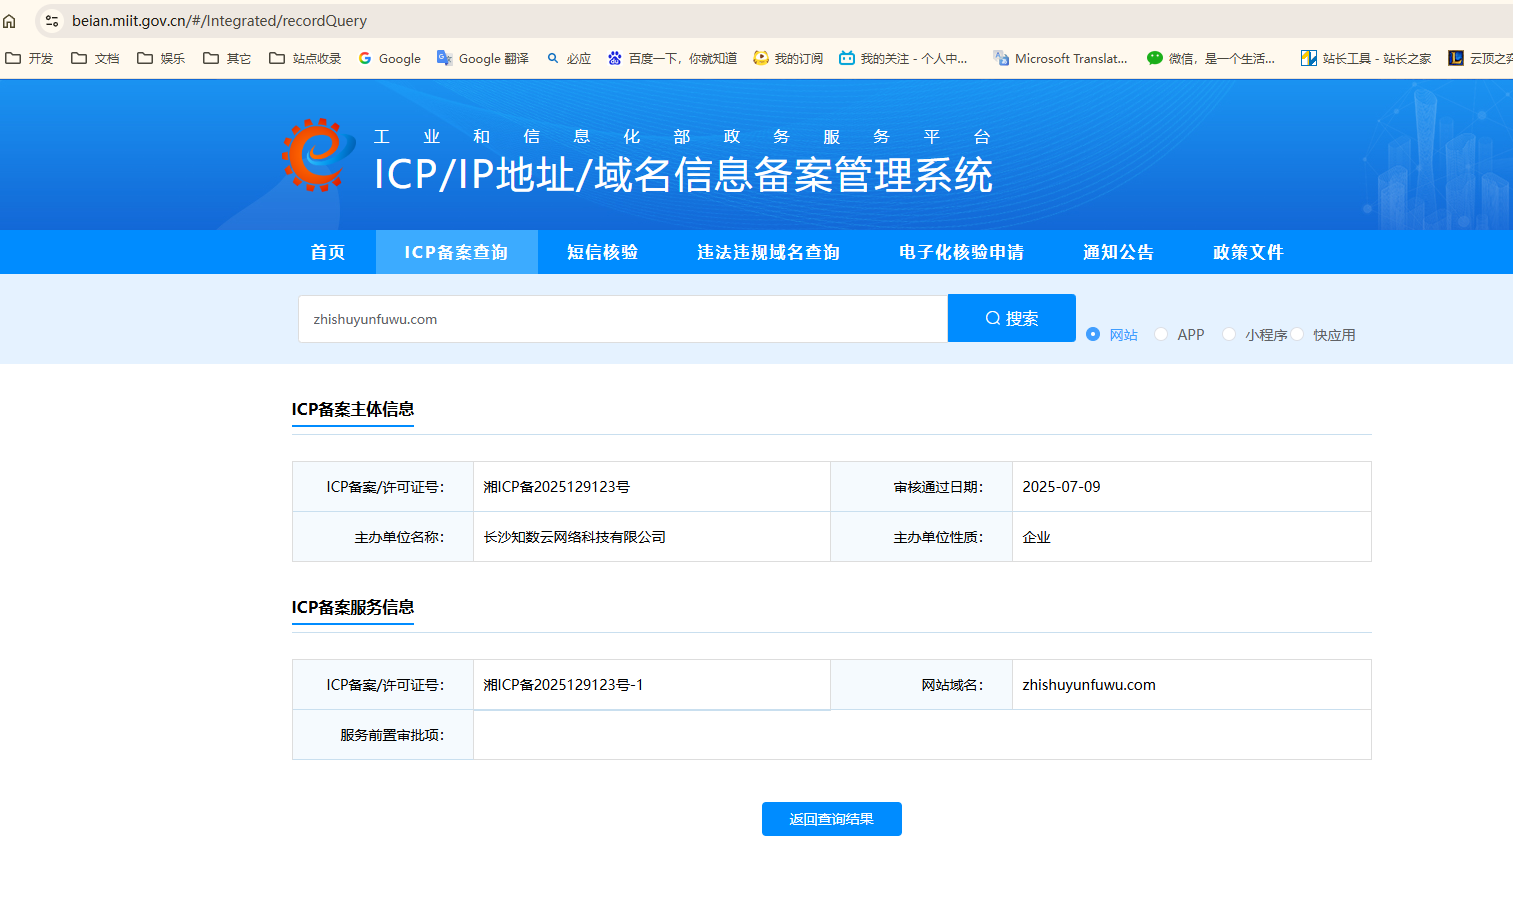Click the 主办单位性质 label
Image resolution: width=1513 pixels, height=901 pixels.
pos(939,537)
